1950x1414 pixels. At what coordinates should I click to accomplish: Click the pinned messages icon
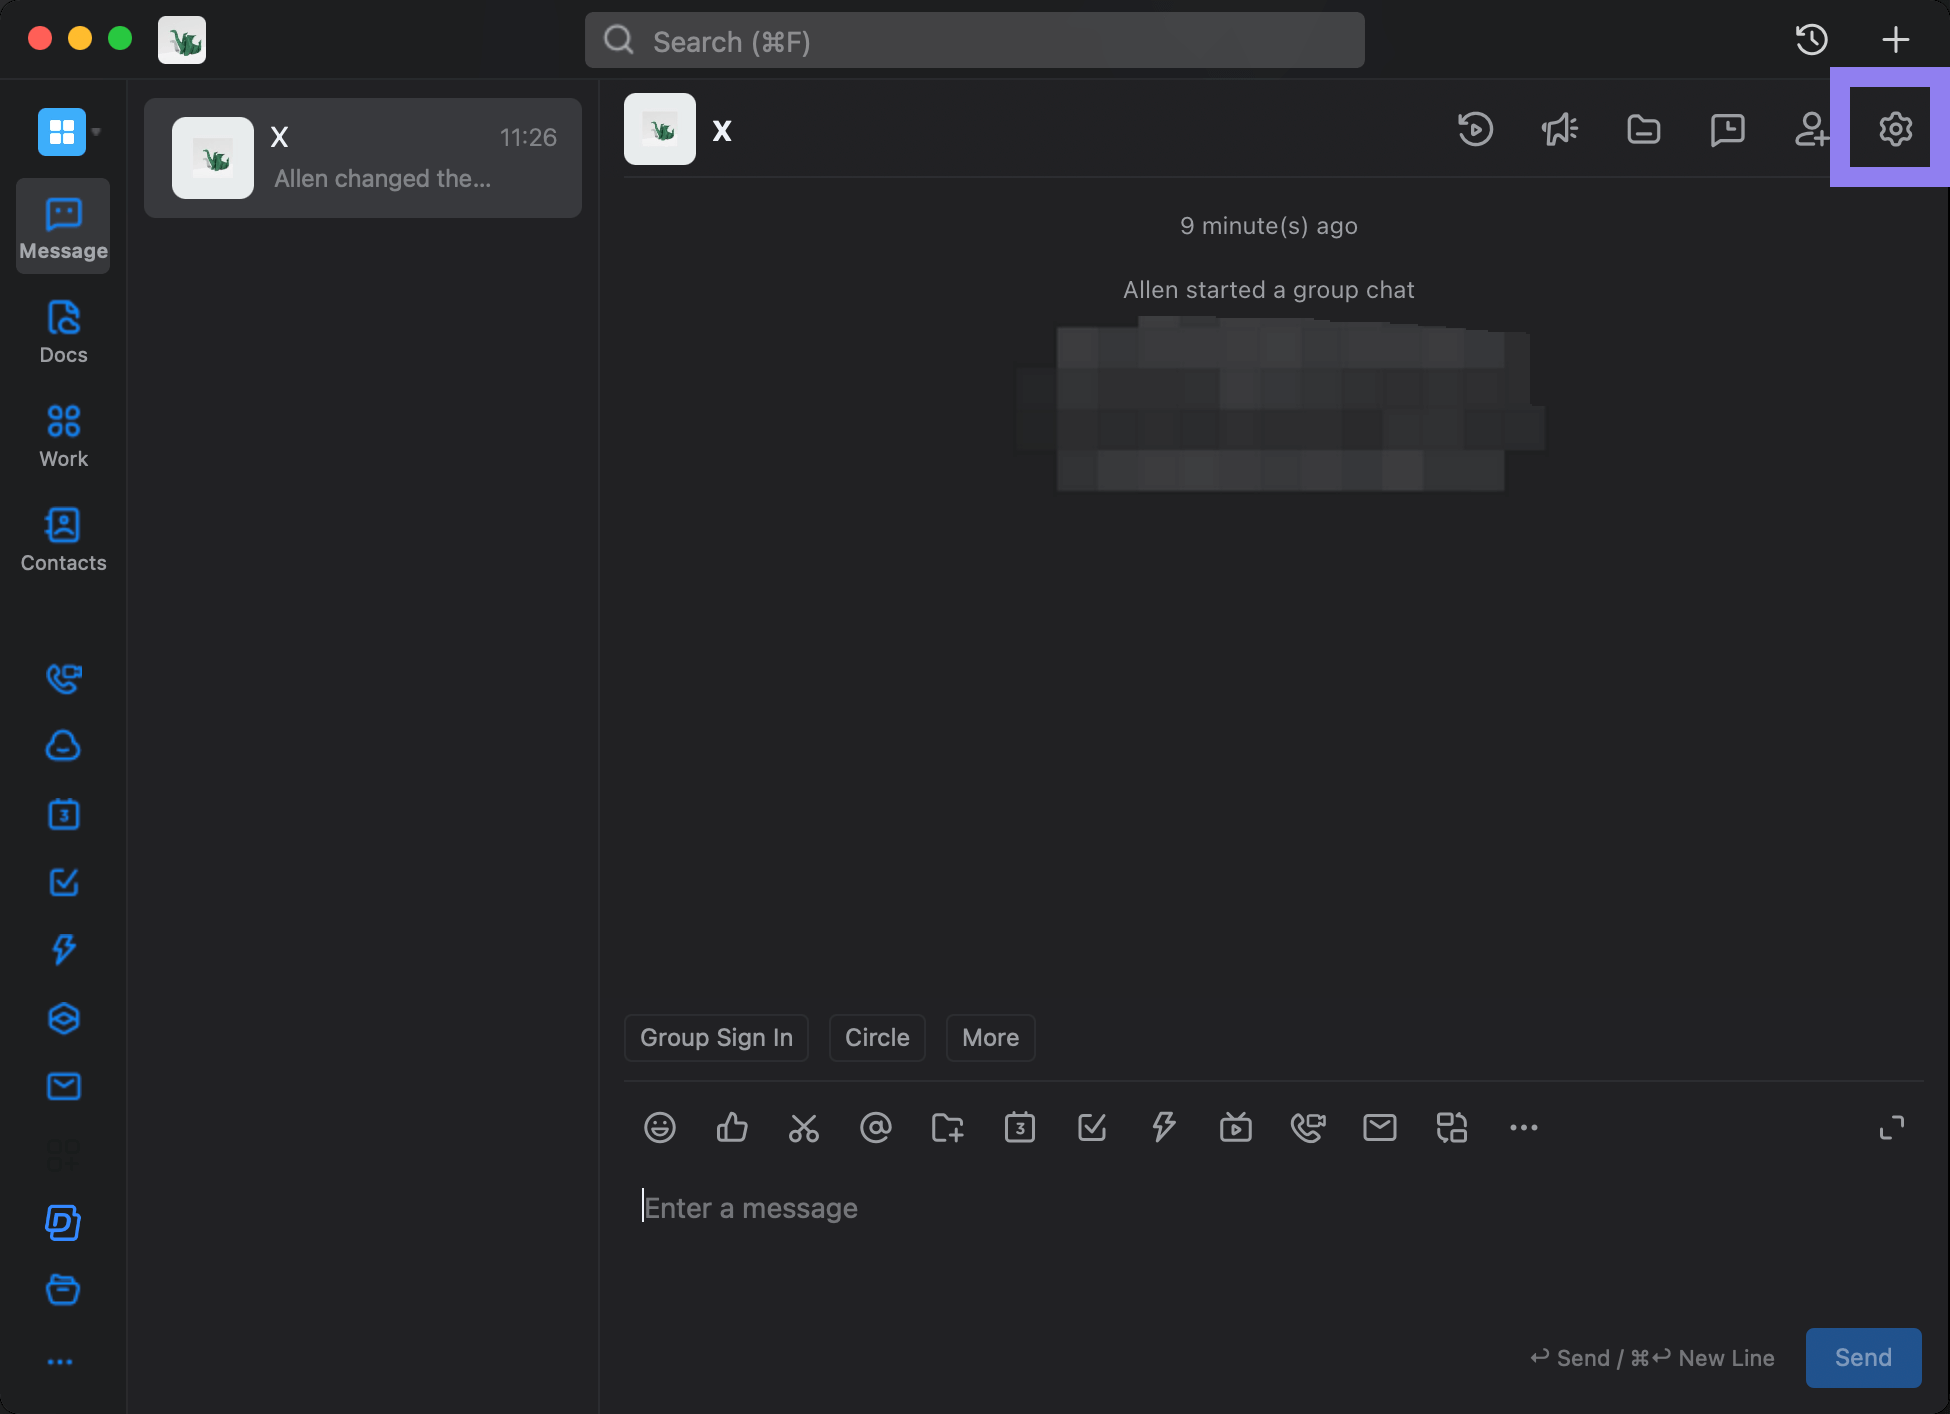click(x=1726, y=129)
